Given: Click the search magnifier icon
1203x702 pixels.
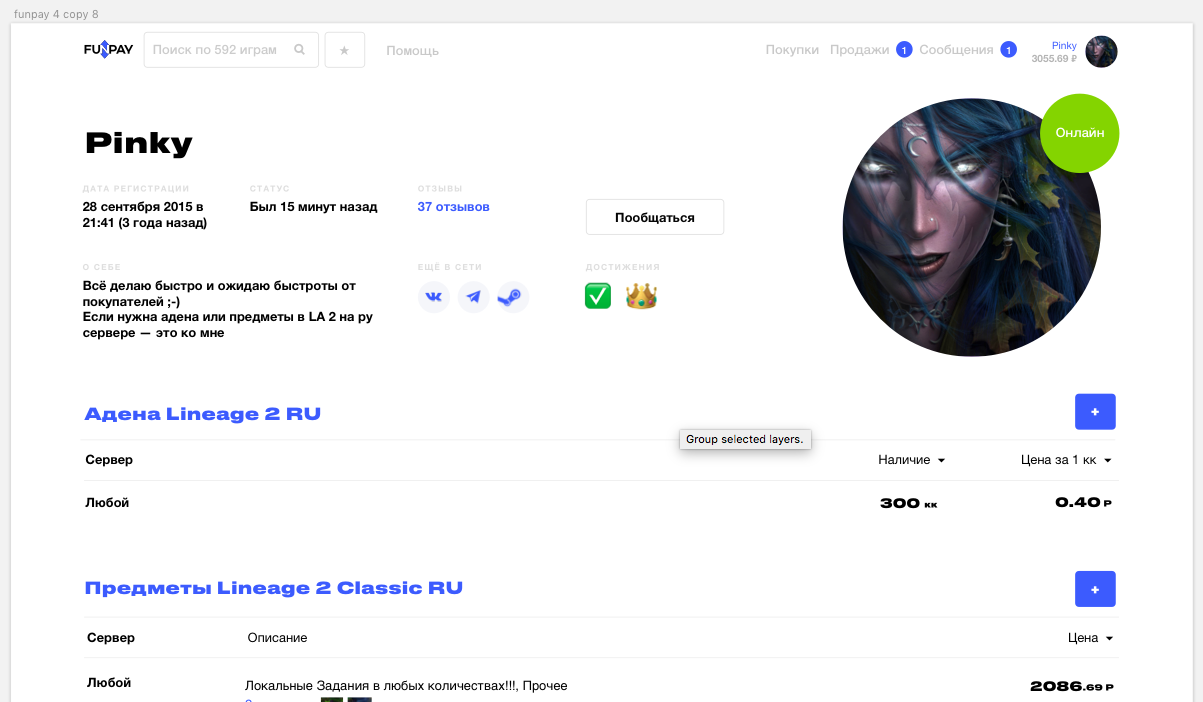Looking at the screenshot, I should click(x=300, y=50).
